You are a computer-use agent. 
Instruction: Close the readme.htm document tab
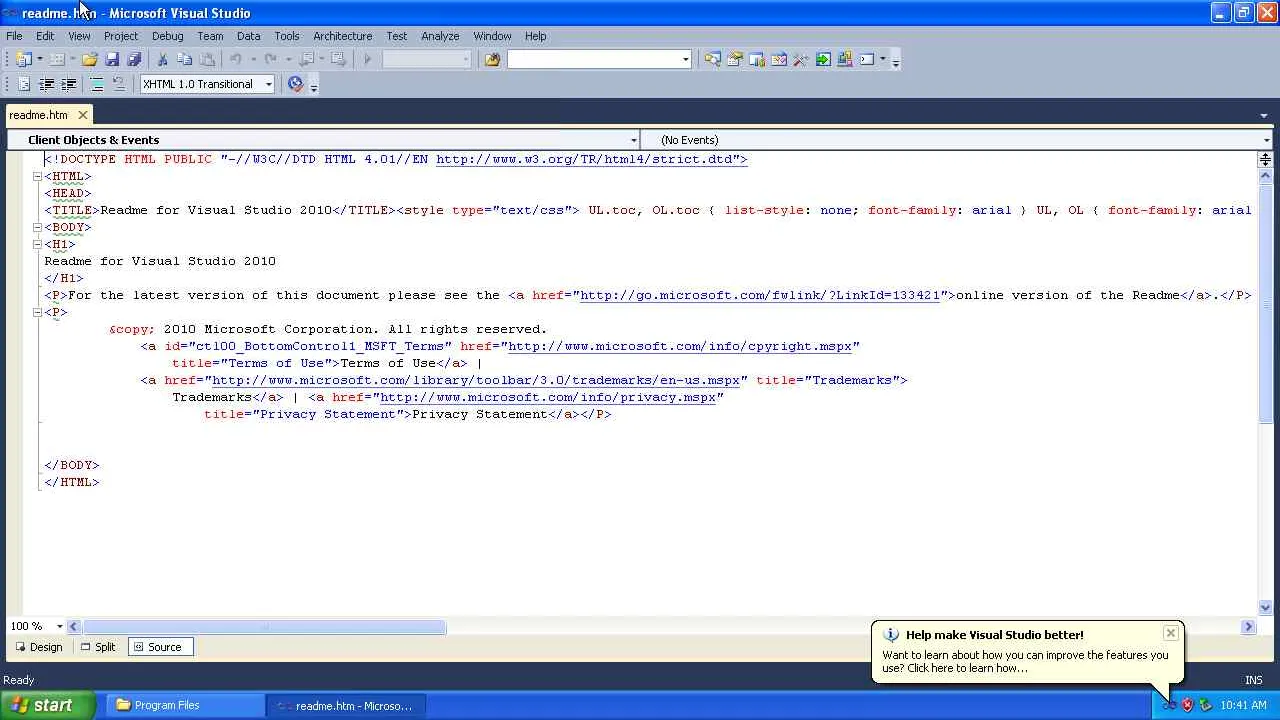[83, 115]
